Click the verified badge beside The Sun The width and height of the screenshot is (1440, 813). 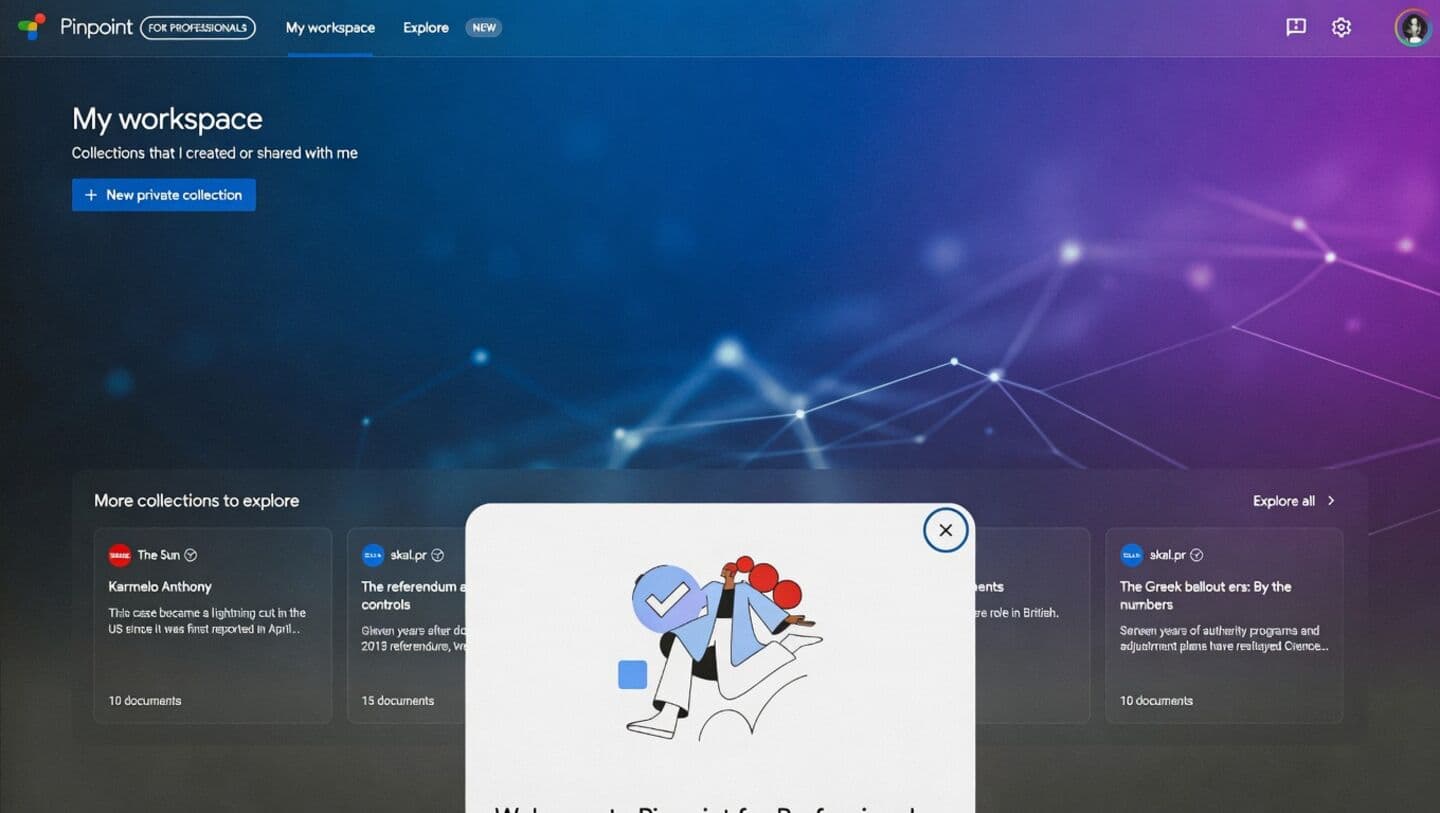191,555
